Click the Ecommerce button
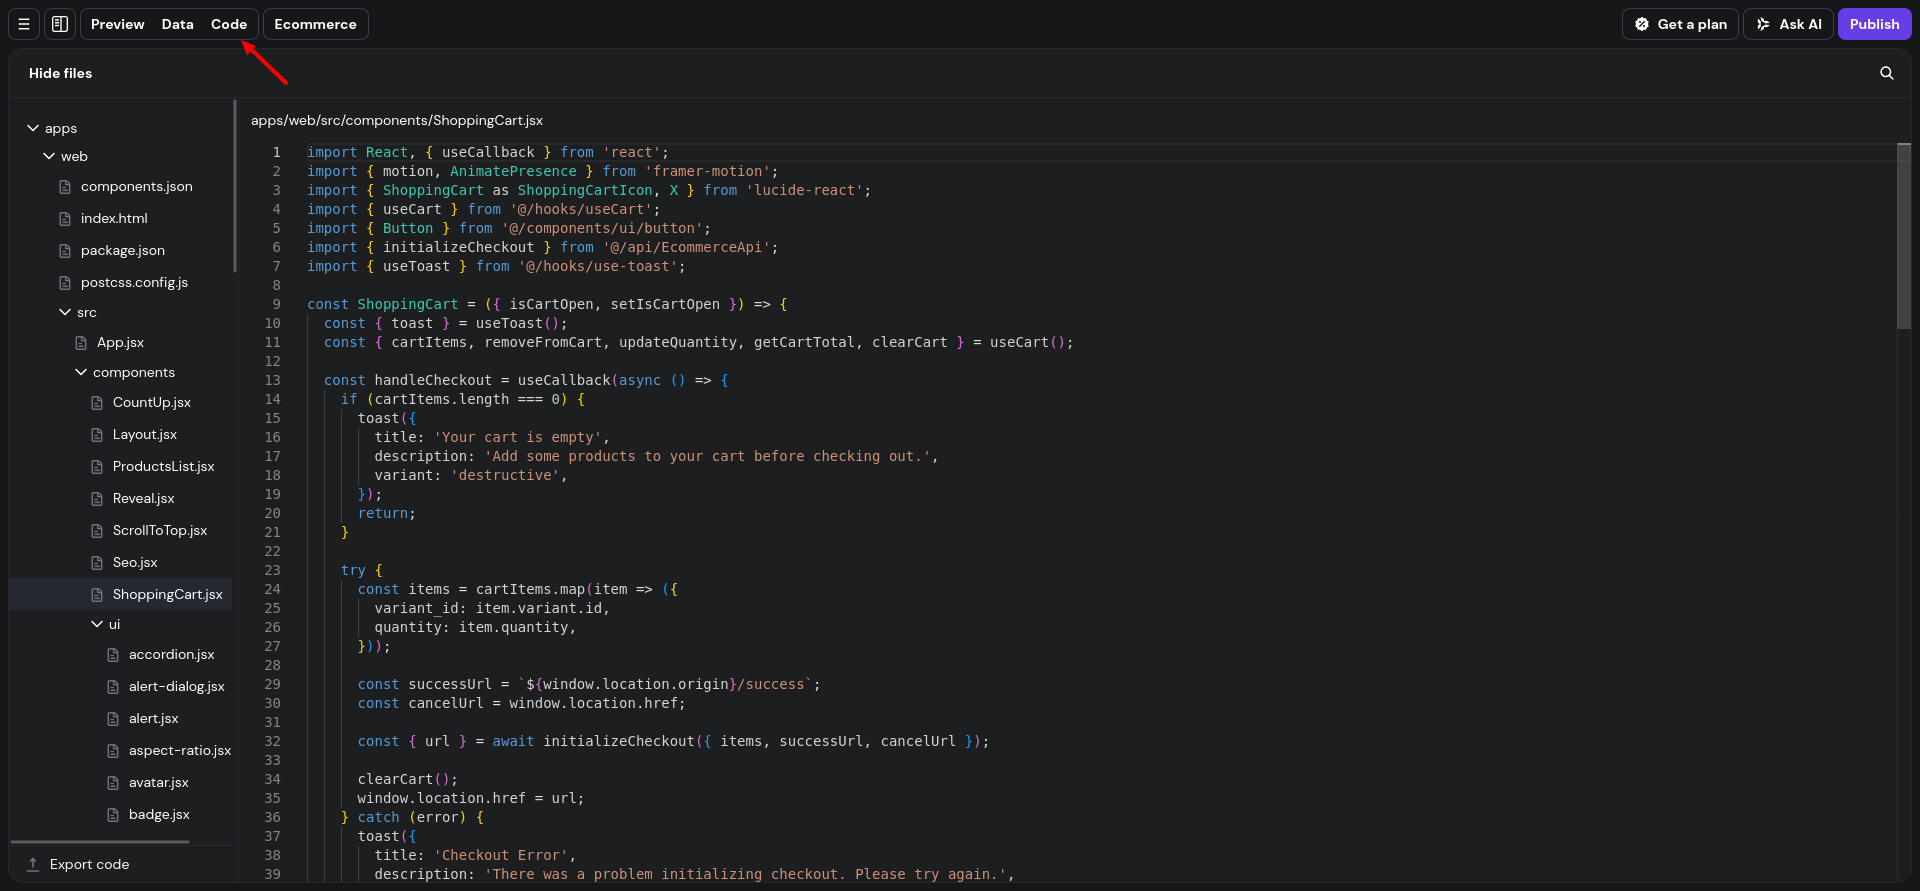This screenshot has height=891, width=1920. 315,24
